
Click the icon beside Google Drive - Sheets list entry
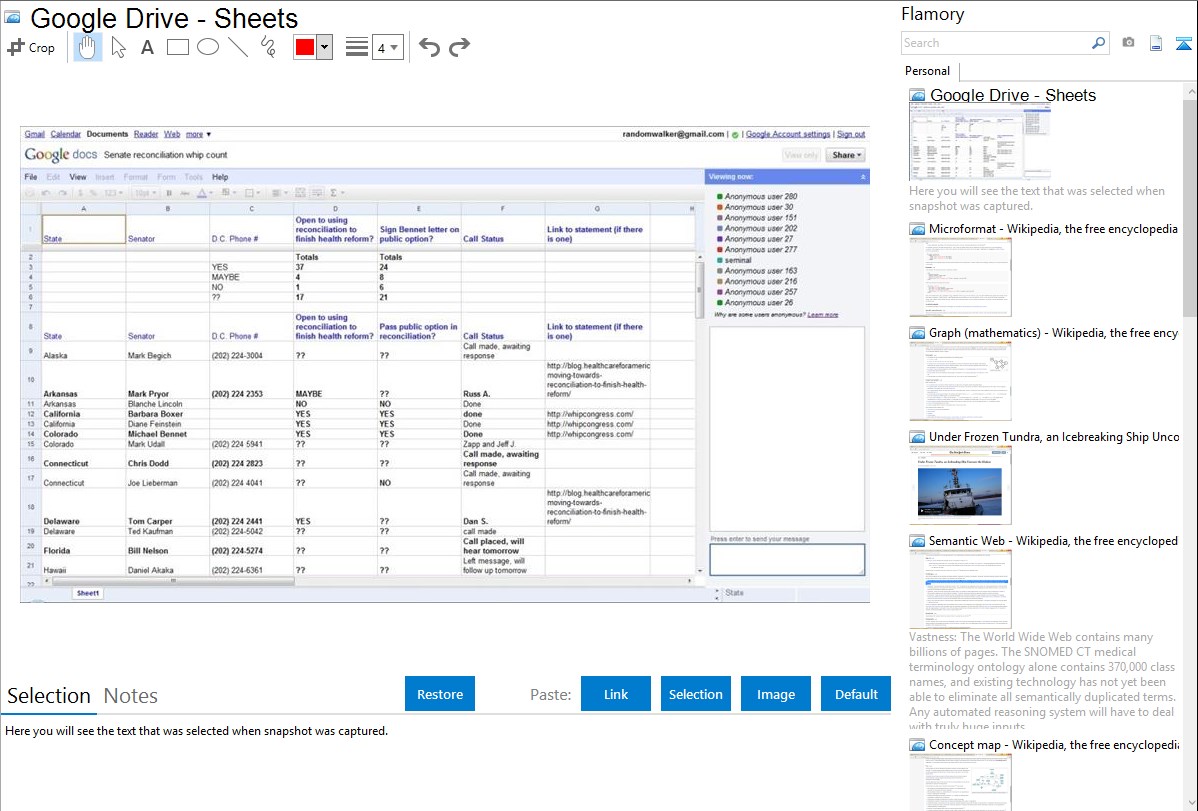[x=917, y=96]
